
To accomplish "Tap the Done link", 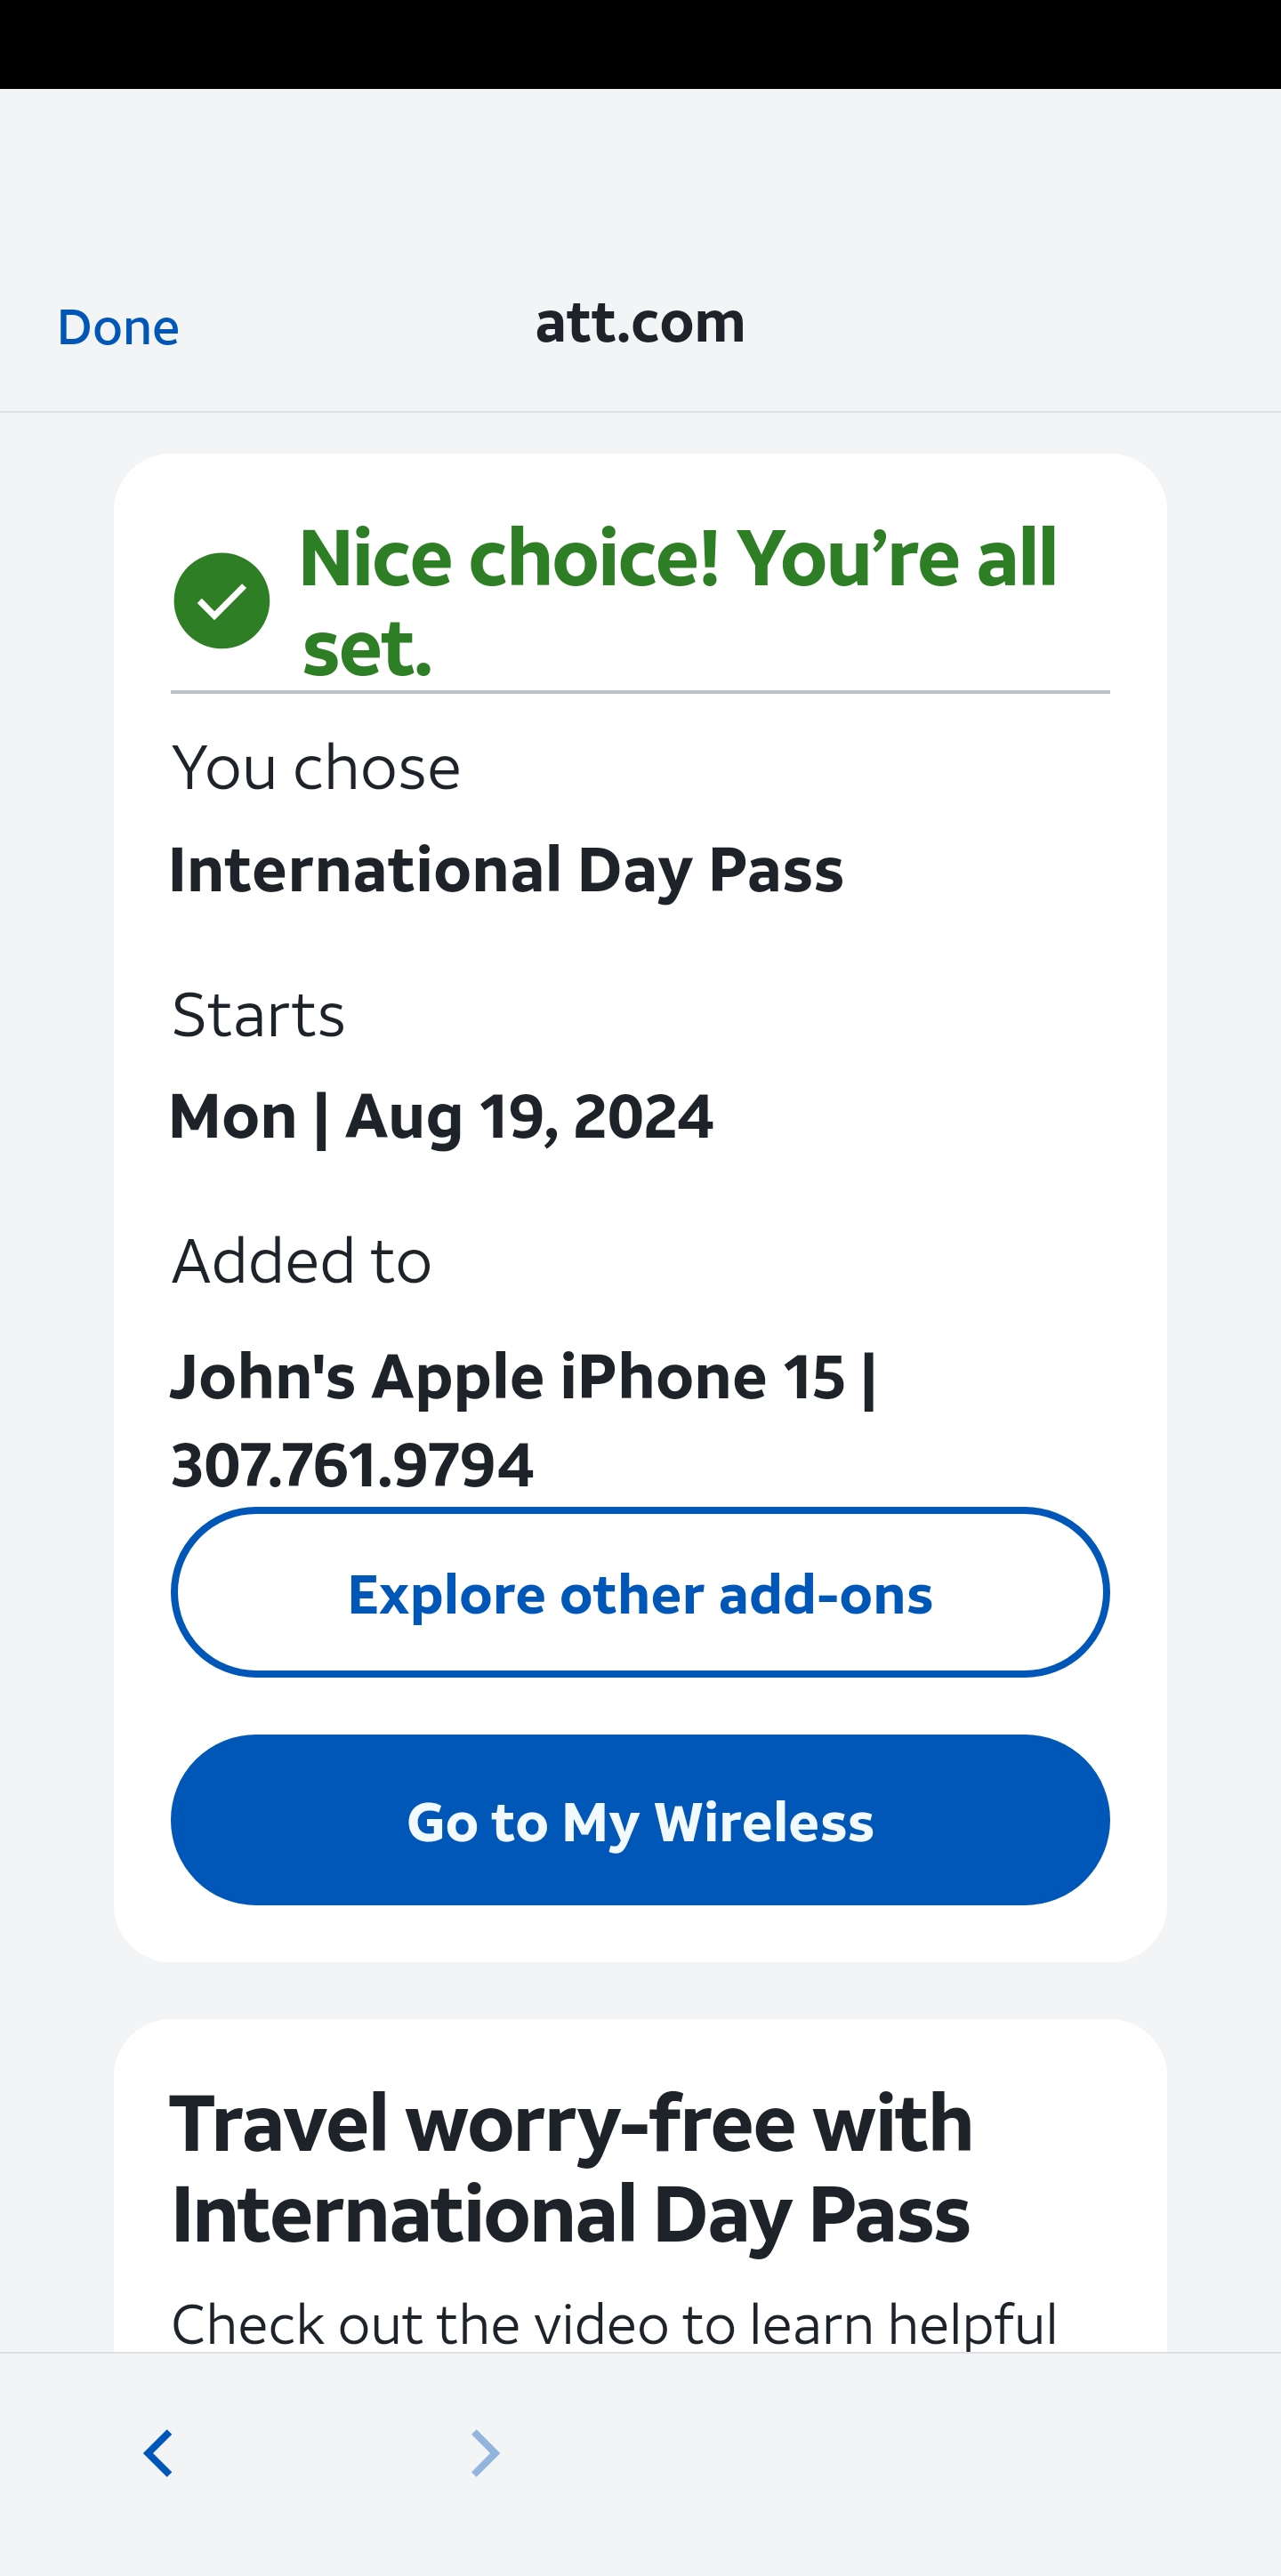I will point(118,327).
